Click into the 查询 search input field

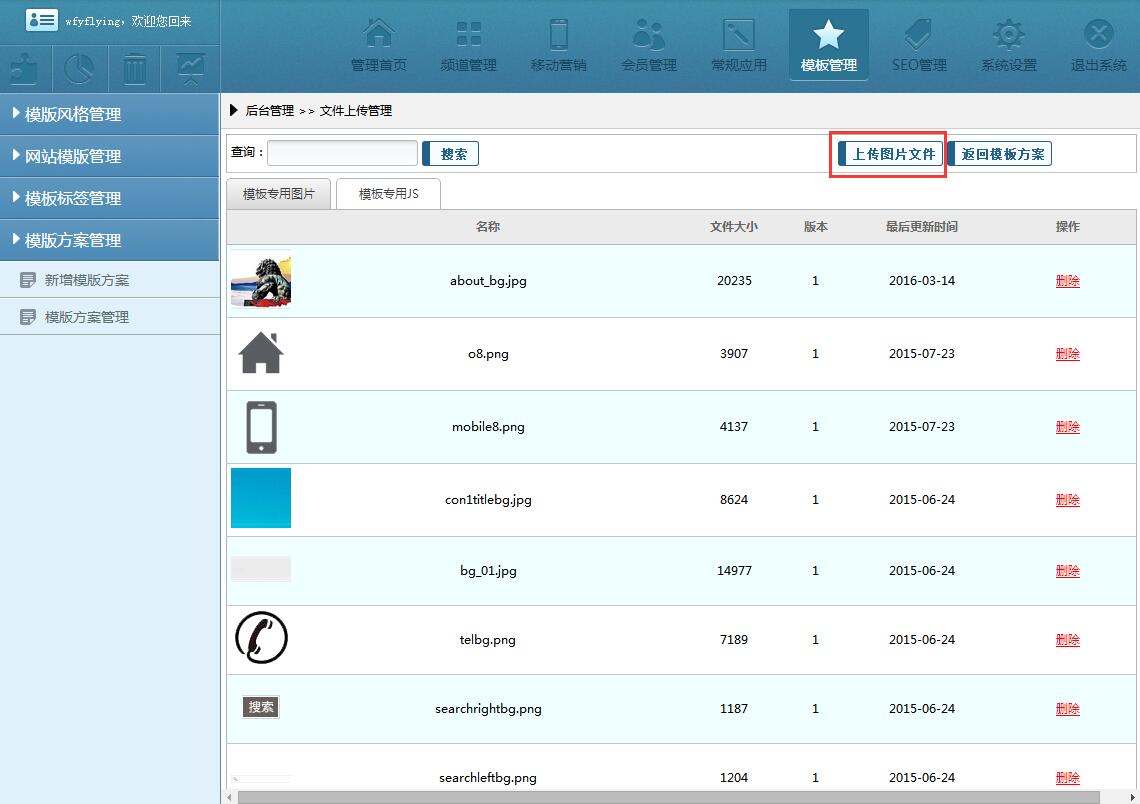pyautogui.click(x=342, y=153)
